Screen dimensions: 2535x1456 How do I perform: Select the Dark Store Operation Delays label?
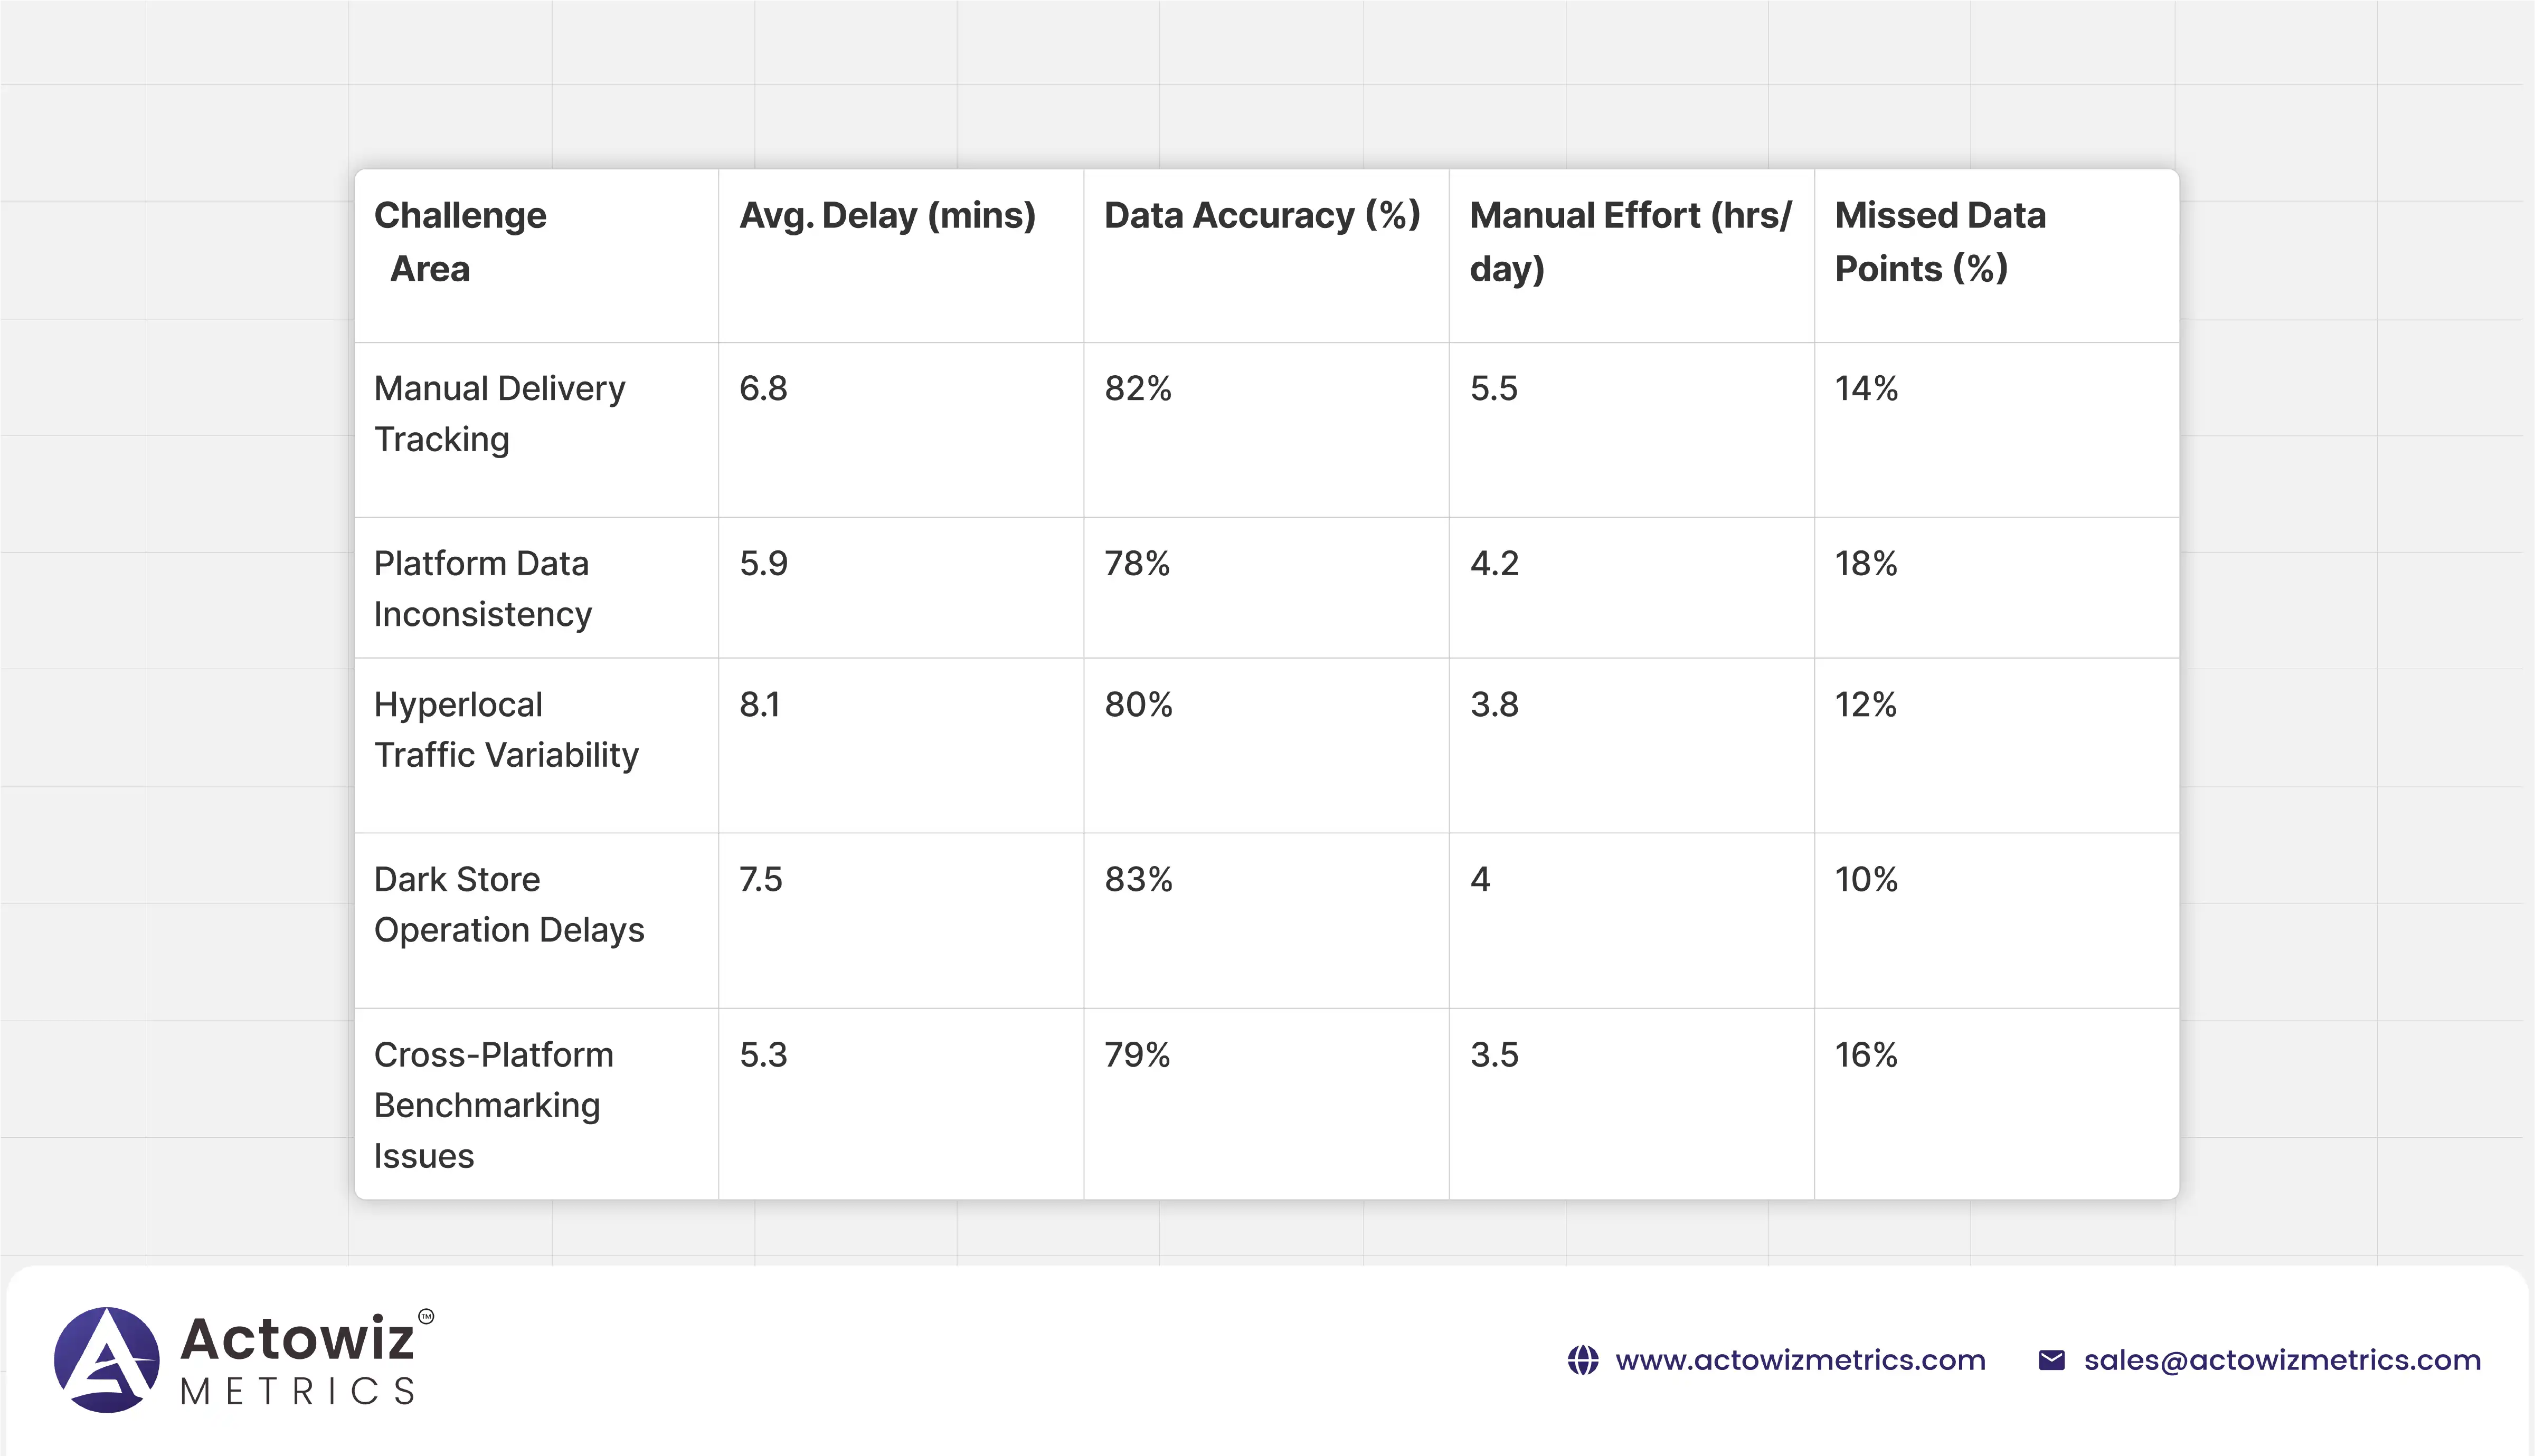pyautogui.click(x=509, y=905)
